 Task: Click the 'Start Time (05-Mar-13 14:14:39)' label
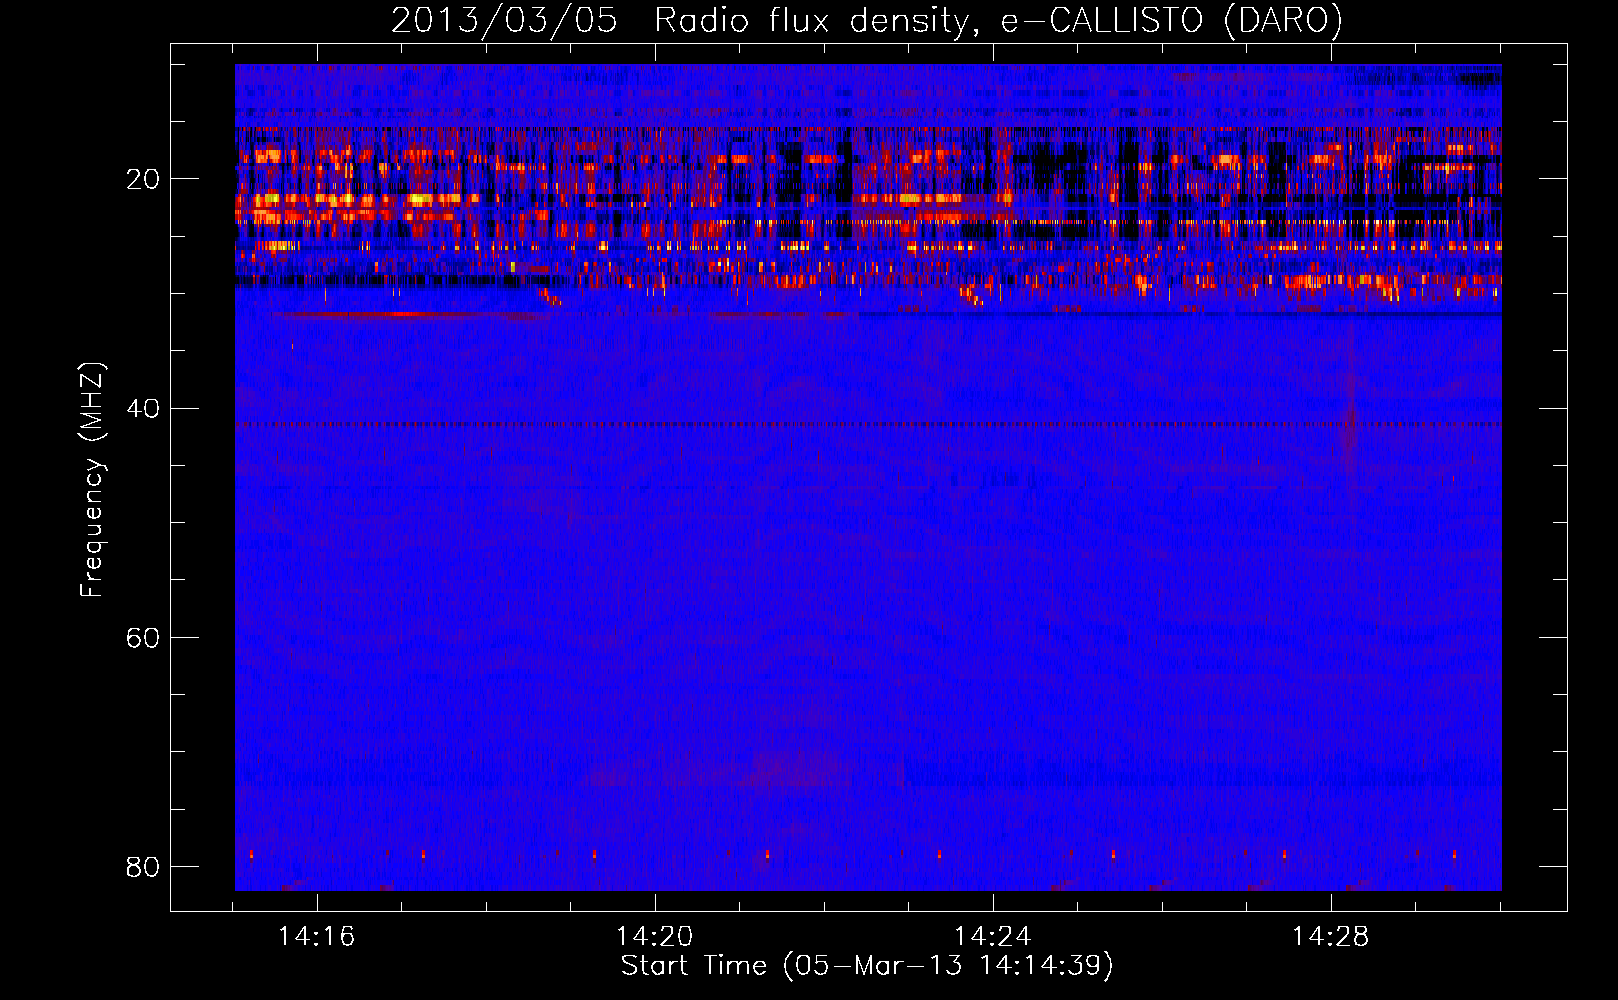[x=867, y=966]
